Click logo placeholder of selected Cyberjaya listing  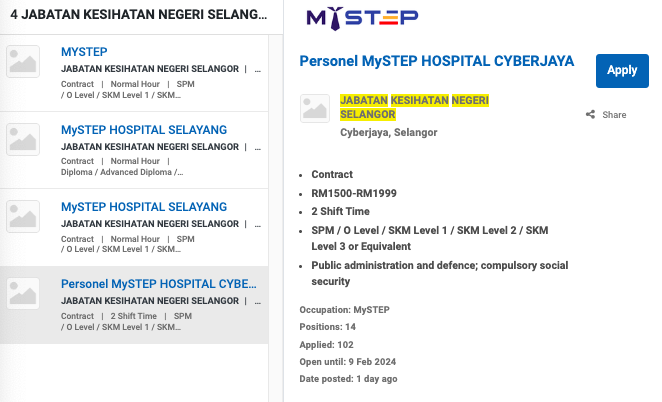(x=23, y=294)
